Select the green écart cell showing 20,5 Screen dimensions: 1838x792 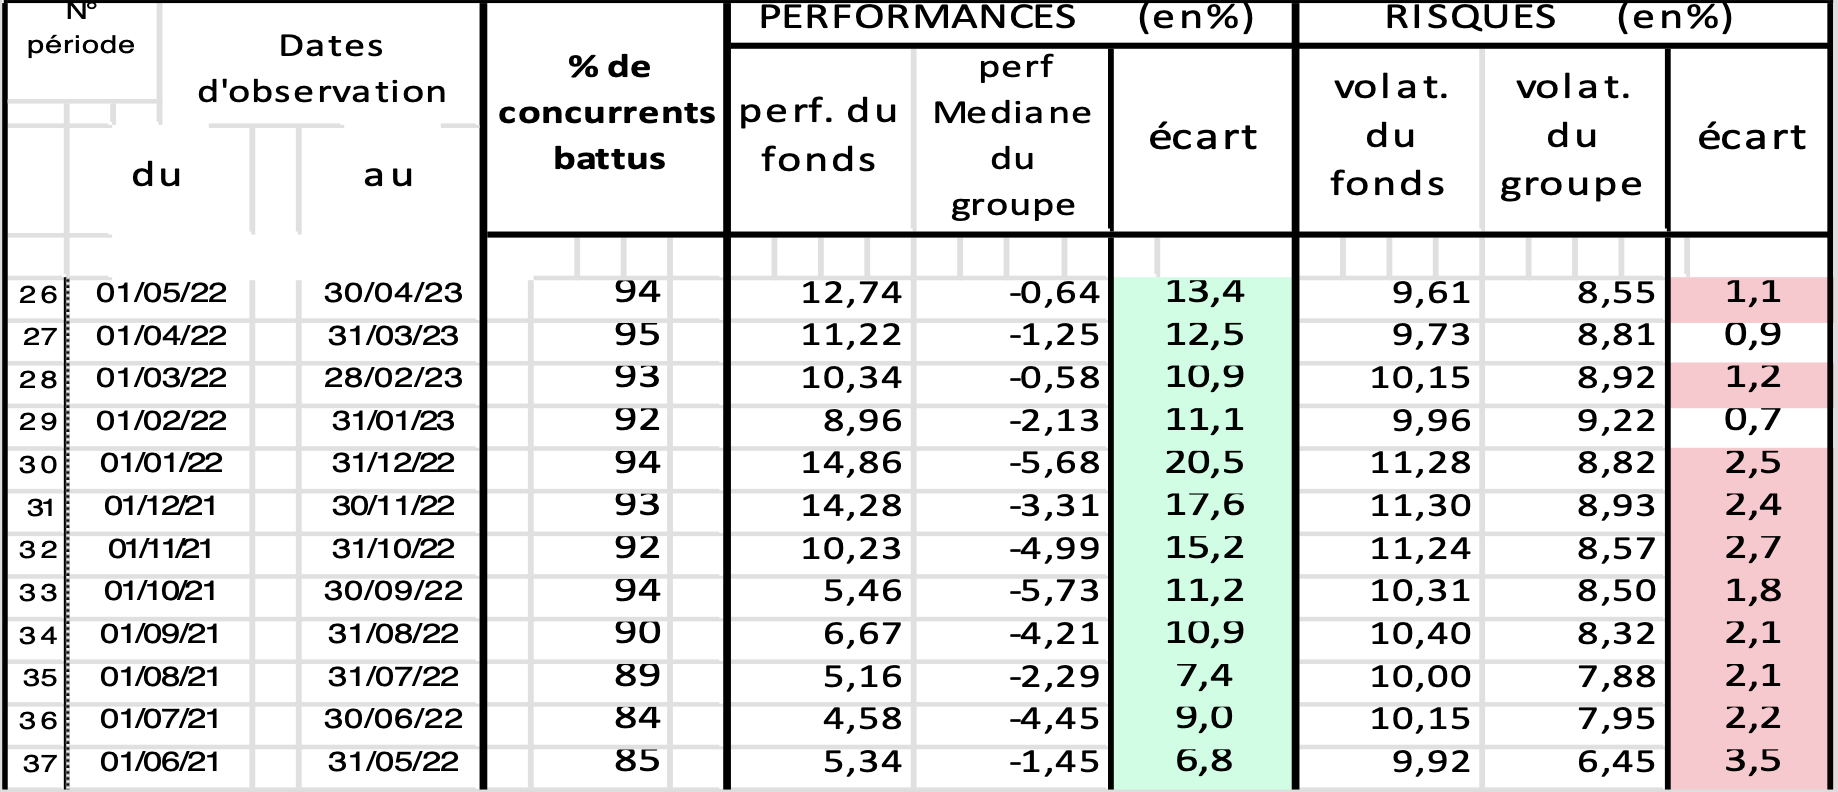[x=1203, y=463]
